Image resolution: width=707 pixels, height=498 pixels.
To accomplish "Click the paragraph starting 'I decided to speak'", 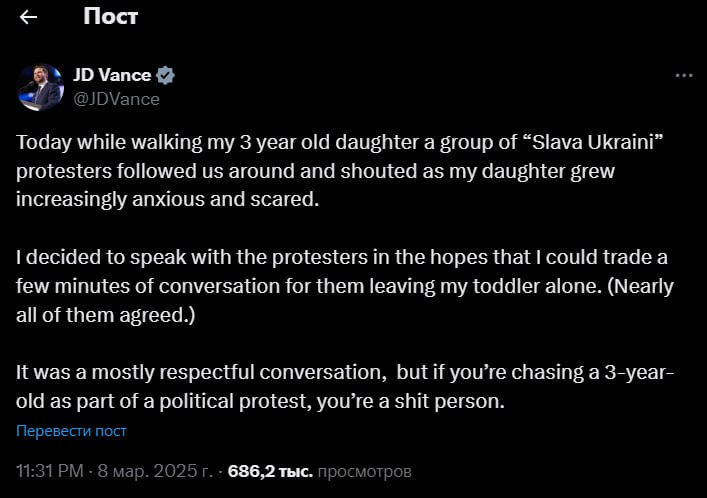I will click(x=340, y=286).
